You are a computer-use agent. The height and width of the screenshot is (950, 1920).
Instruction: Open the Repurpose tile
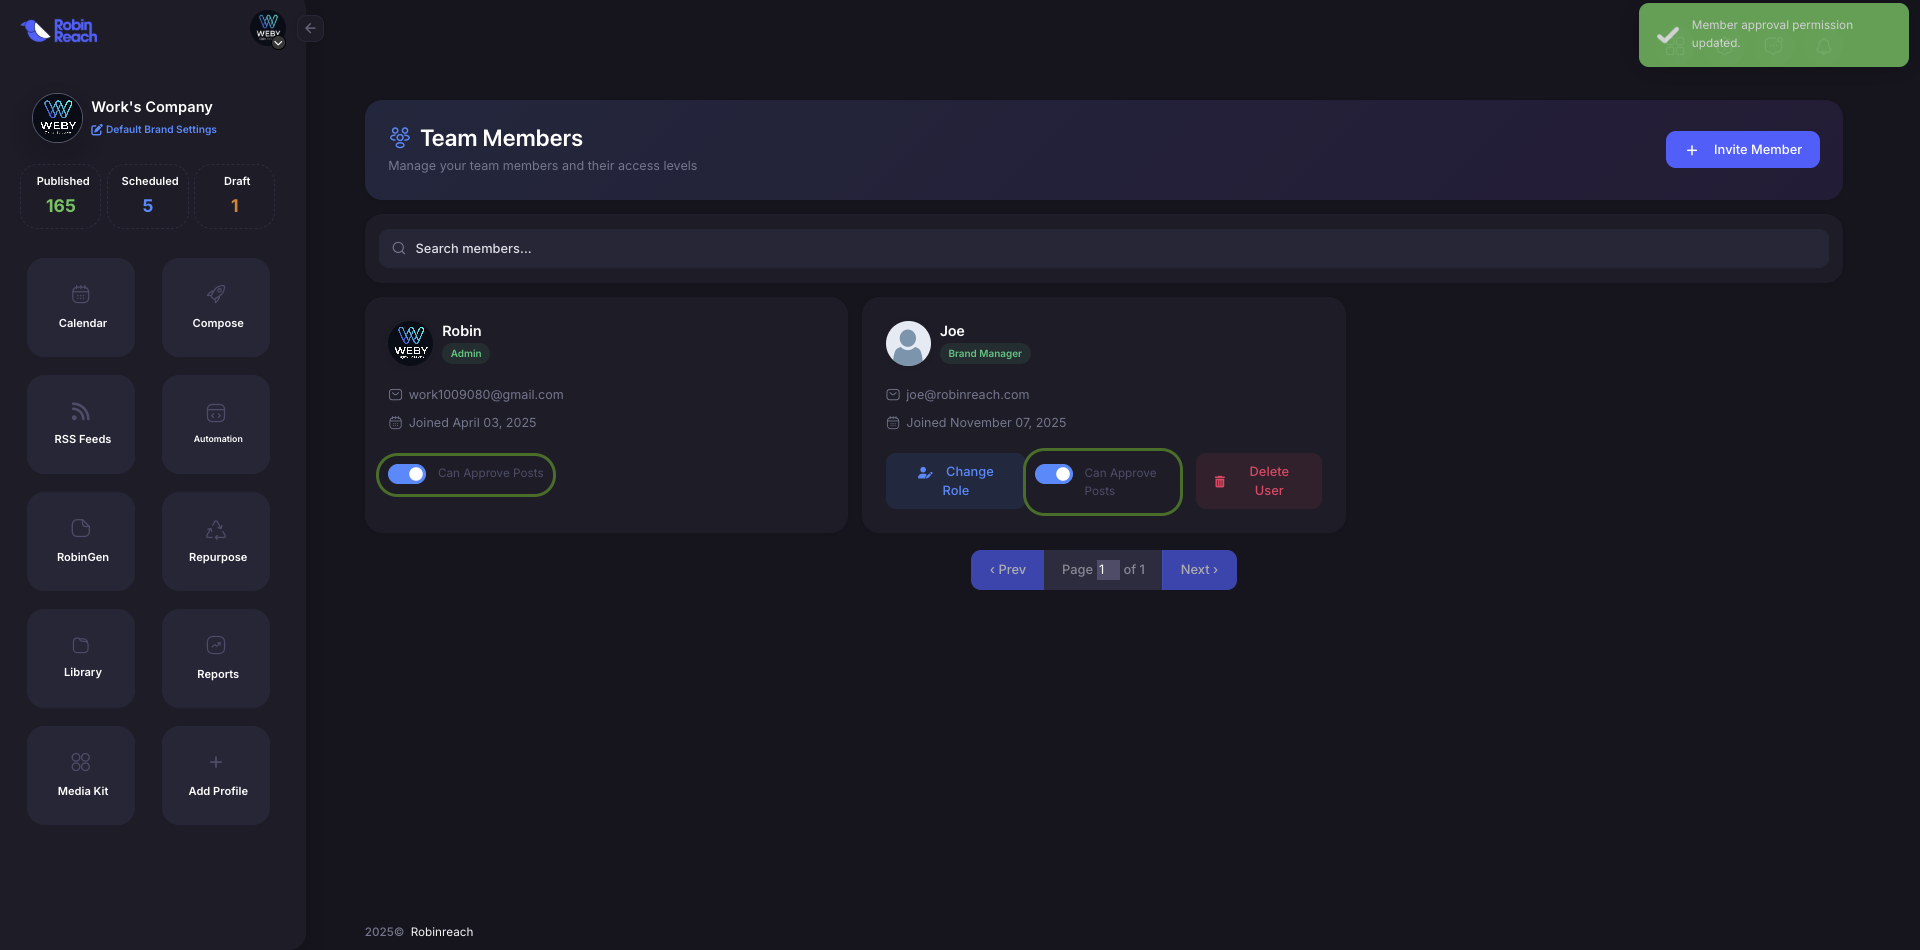216,541
